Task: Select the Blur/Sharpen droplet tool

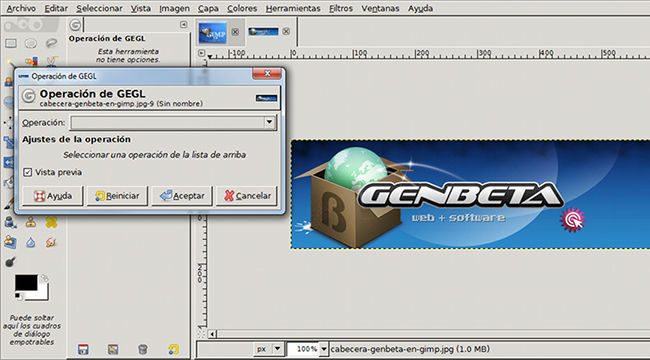Action: 31,242
